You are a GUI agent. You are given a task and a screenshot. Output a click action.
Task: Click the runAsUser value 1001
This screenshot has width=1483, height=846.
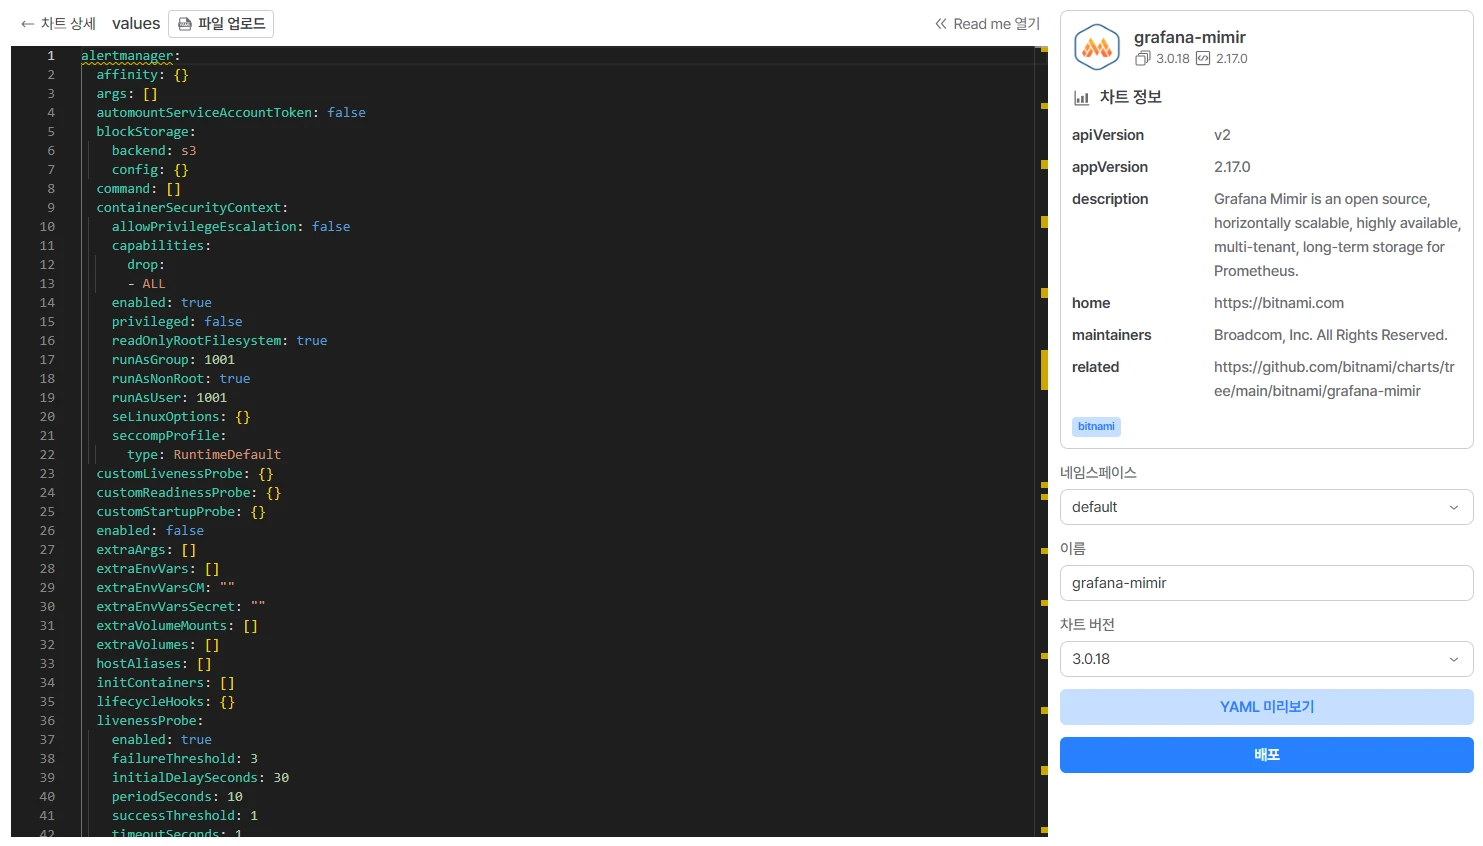(211, 398)
